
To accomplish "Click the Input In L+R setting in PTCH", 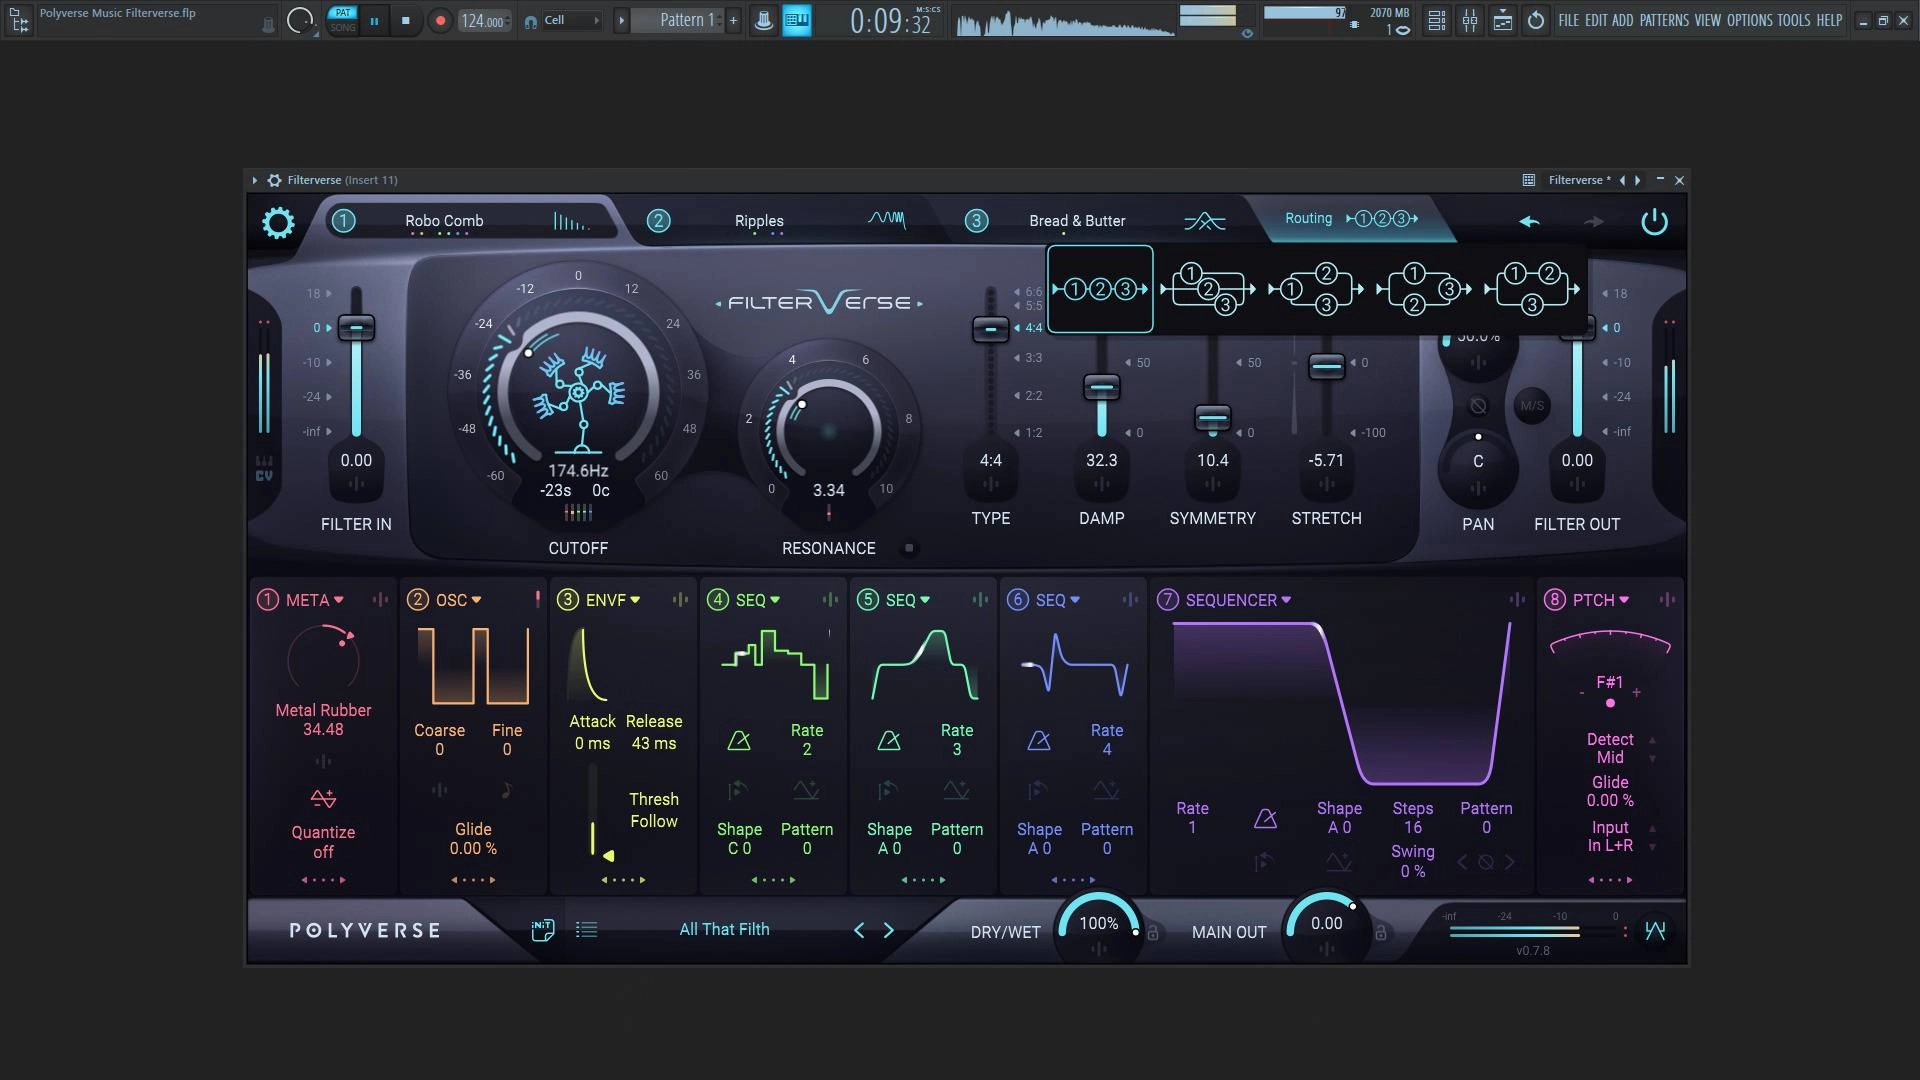I will [1610, 836].
